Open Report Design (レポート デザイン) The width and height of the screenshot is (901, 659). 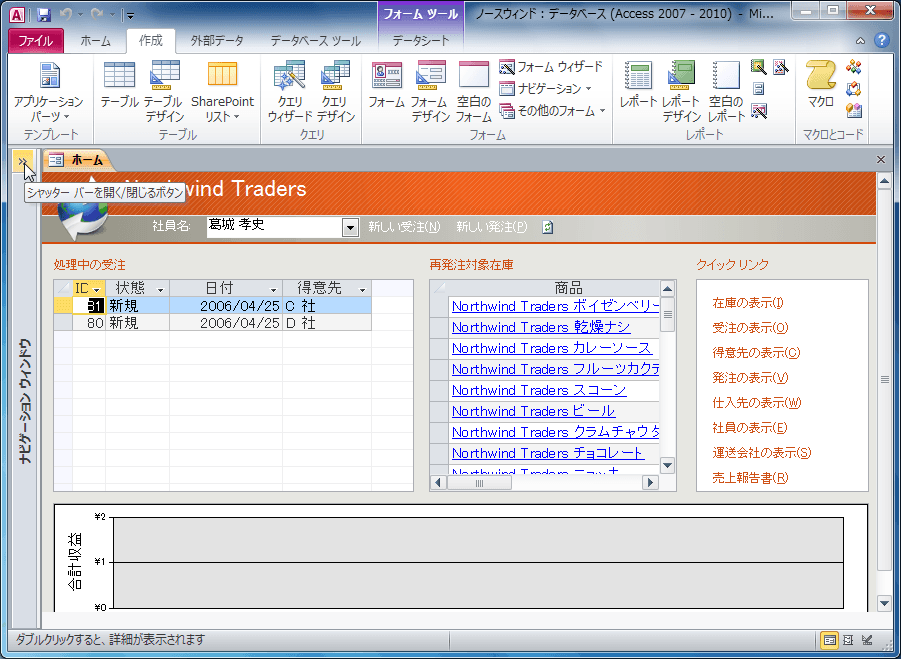coord(681,91)
